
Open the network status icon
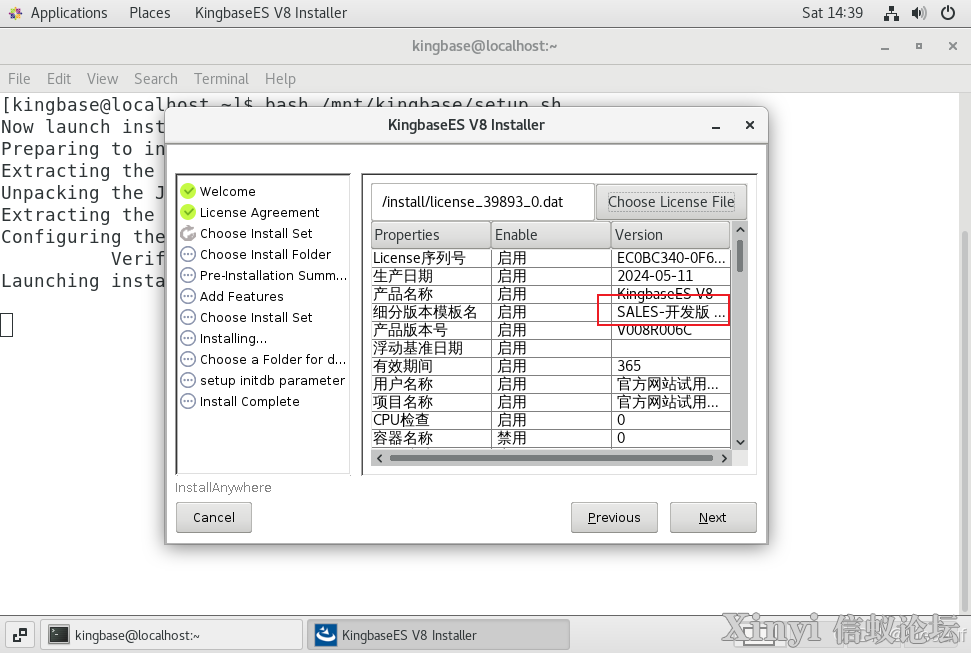tap(891, 13)
